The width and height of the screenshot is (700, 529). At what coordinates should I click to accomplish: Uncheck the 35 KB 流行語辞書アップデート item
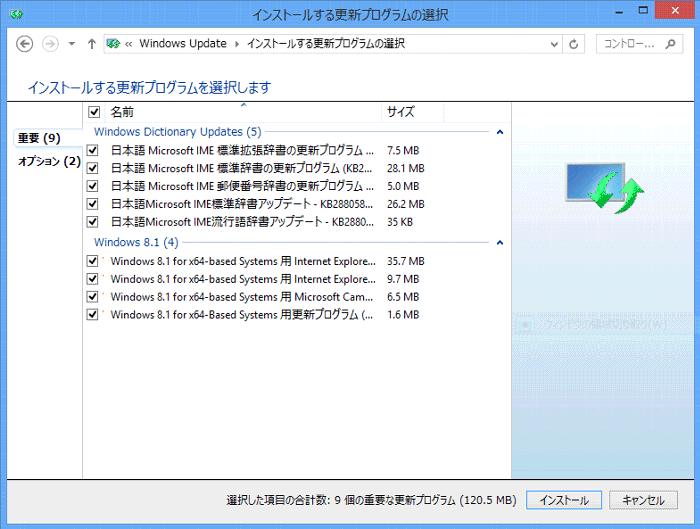92,222
